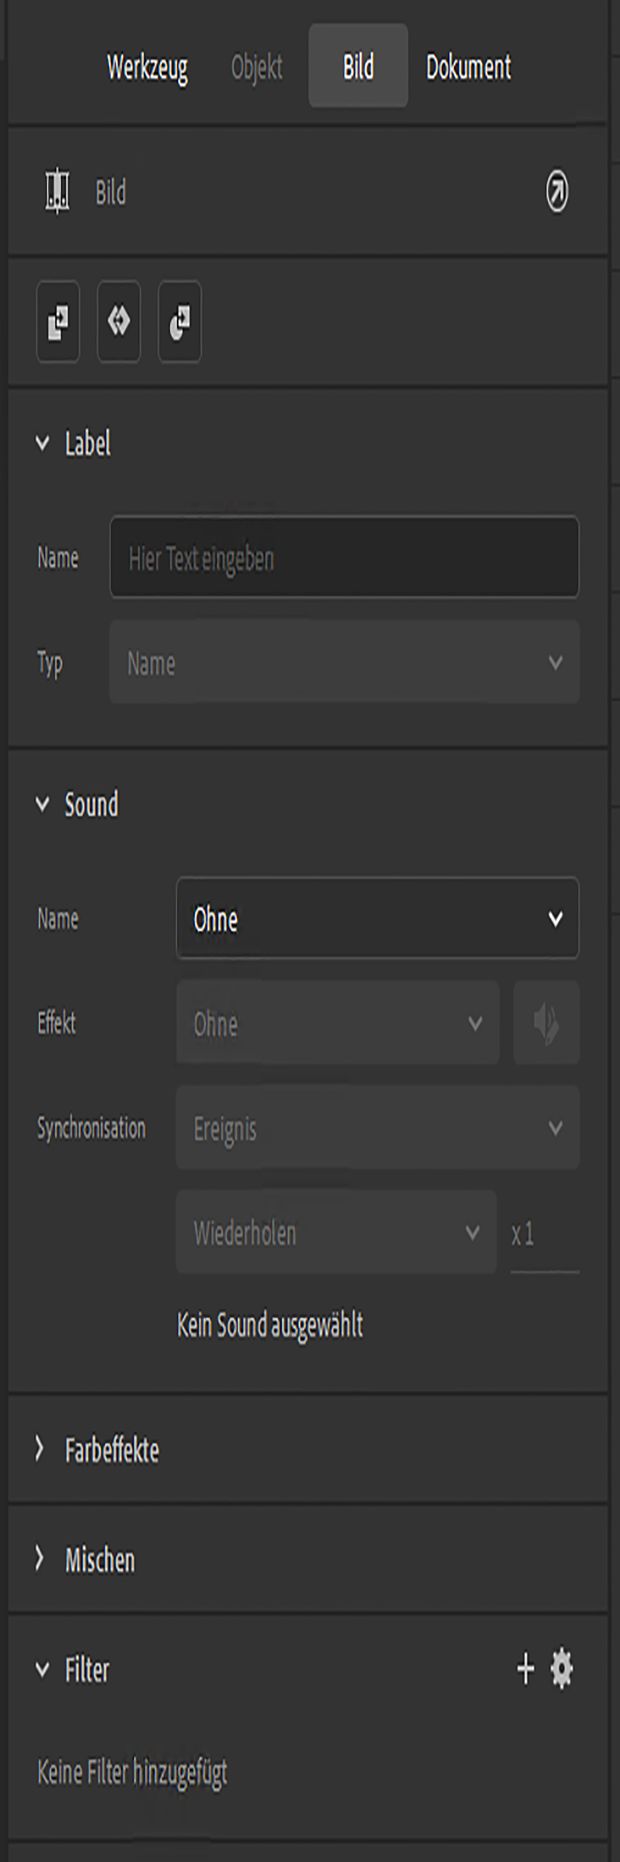The width and height of the screenshot is (620, 1862).
Task: Click the first symbol-conversion icon button
Action: [x=58, y=322]
